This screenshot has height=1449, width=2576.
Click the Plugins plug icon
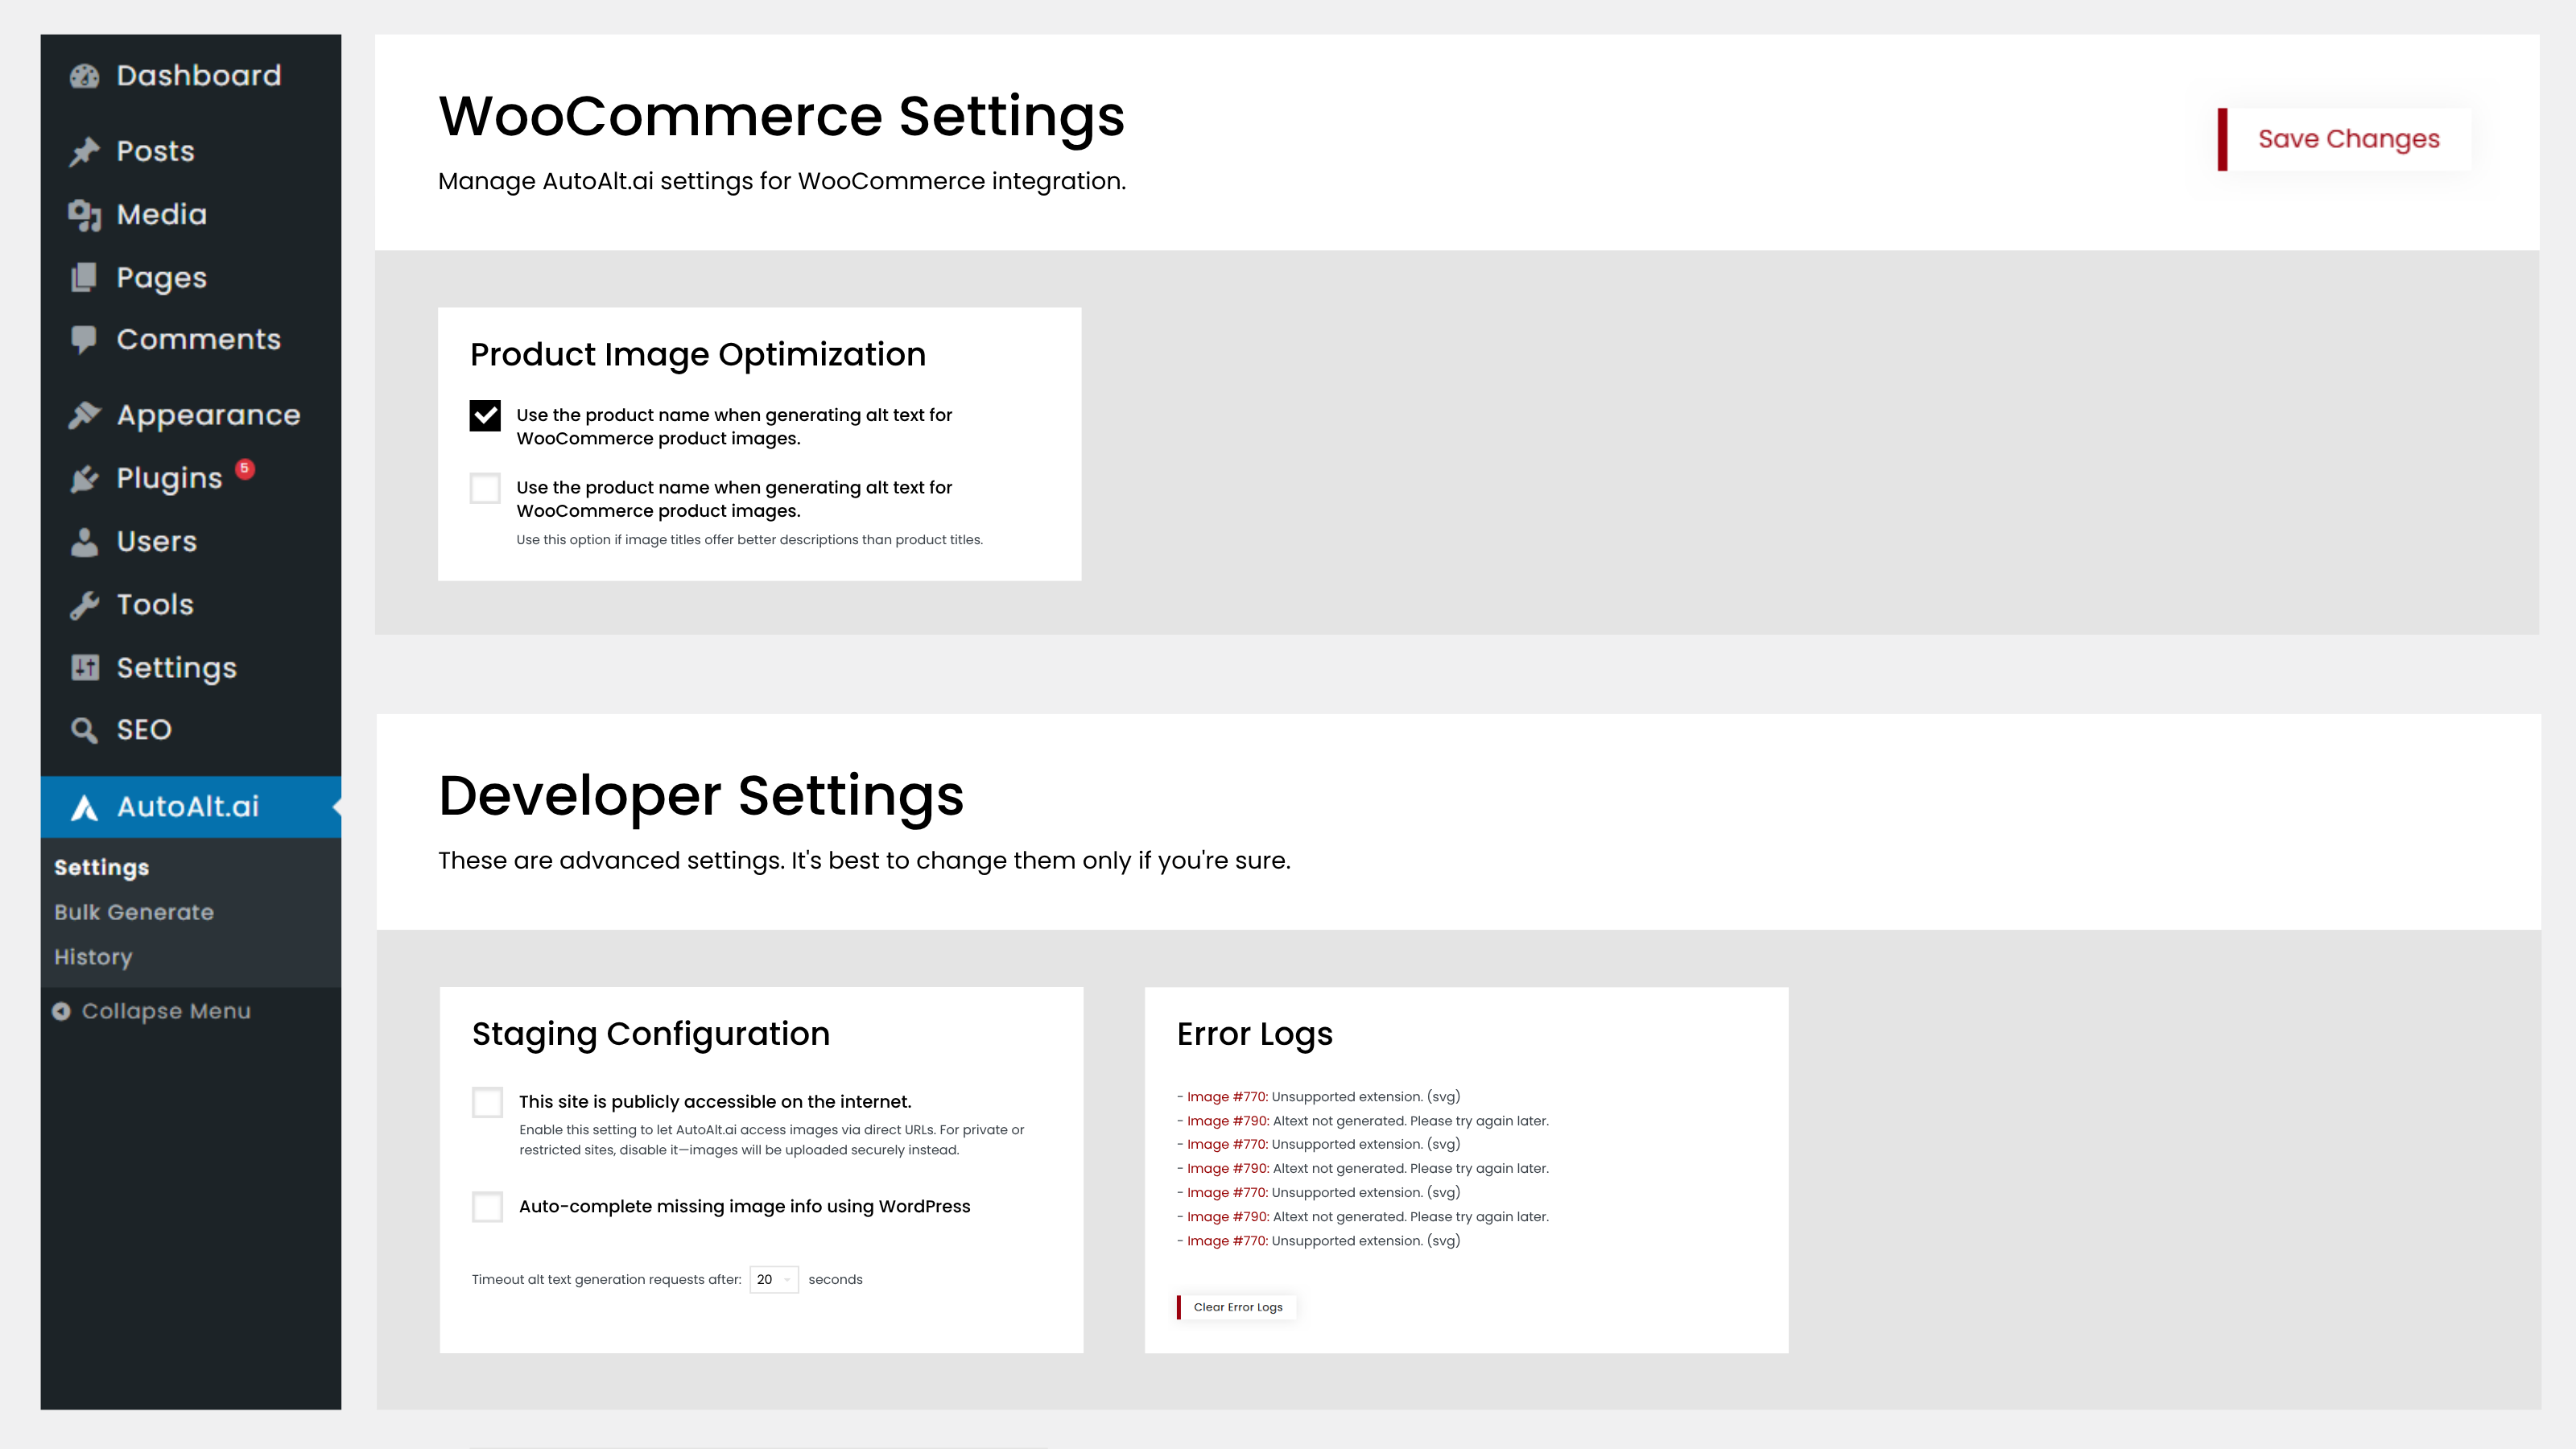[x=84, y=479]
